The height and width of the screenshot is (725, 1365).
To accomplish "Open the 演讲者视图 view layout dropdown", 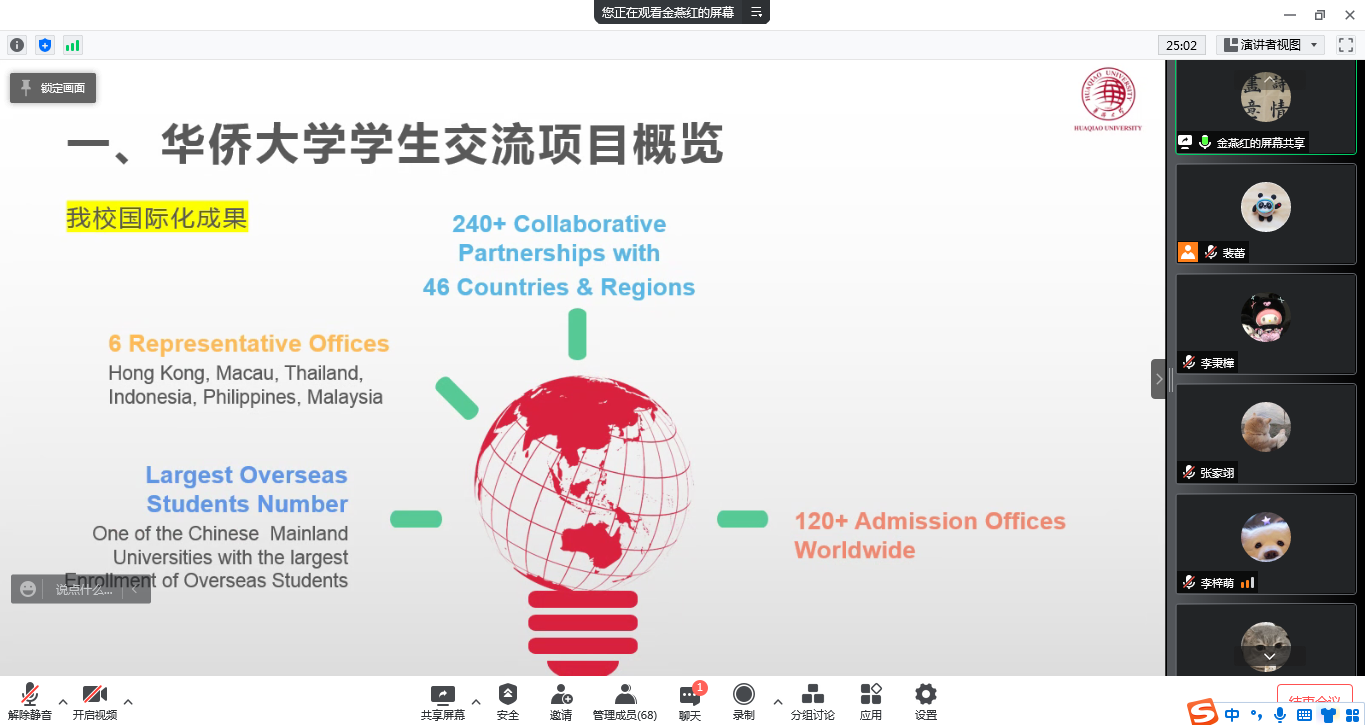I will pos(1270,45).
